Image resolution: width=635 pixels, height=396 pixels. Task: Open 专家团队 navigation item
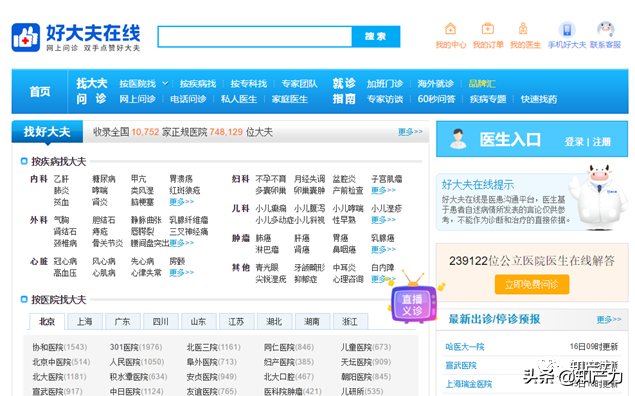click(x=299, y=84)
